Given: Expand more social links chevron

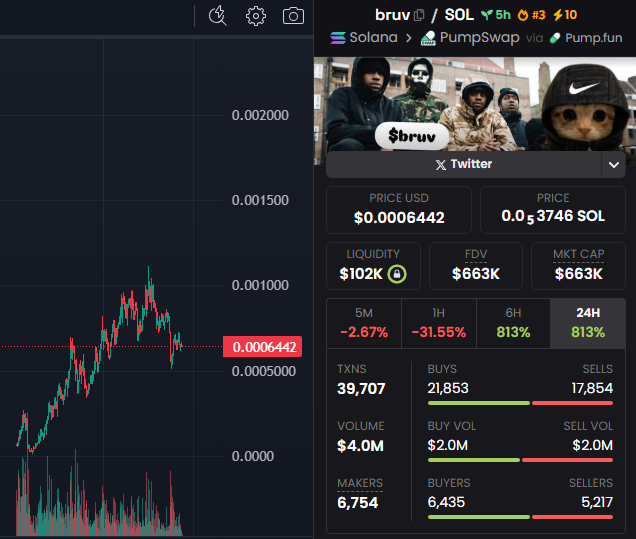Looking at the screenshot, I should [x=614, y=165].
